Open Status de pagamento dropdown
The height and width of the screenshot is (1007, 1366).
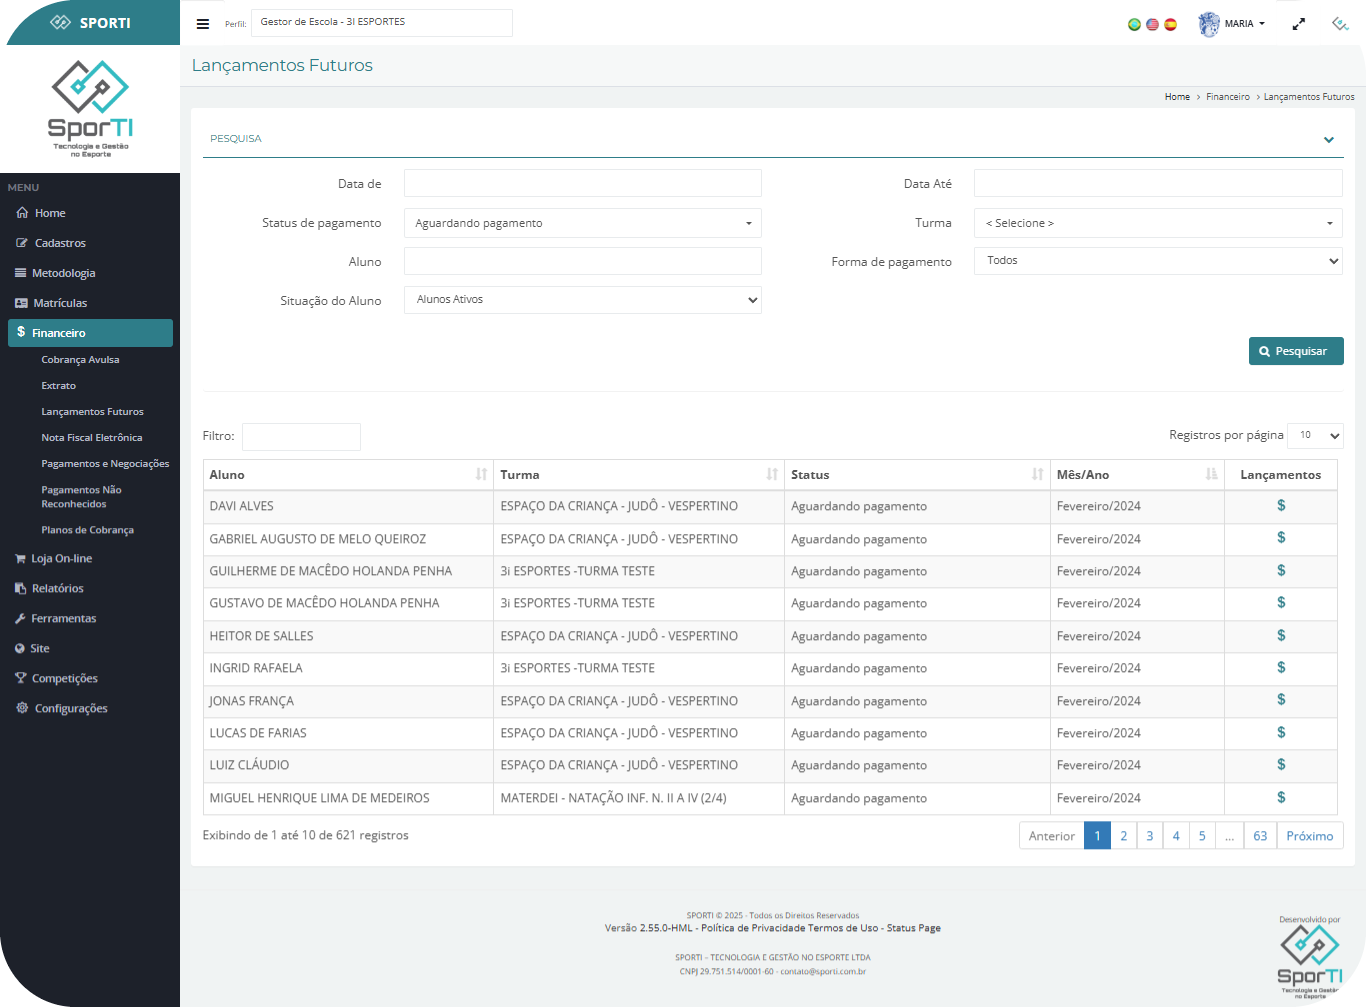582,223
